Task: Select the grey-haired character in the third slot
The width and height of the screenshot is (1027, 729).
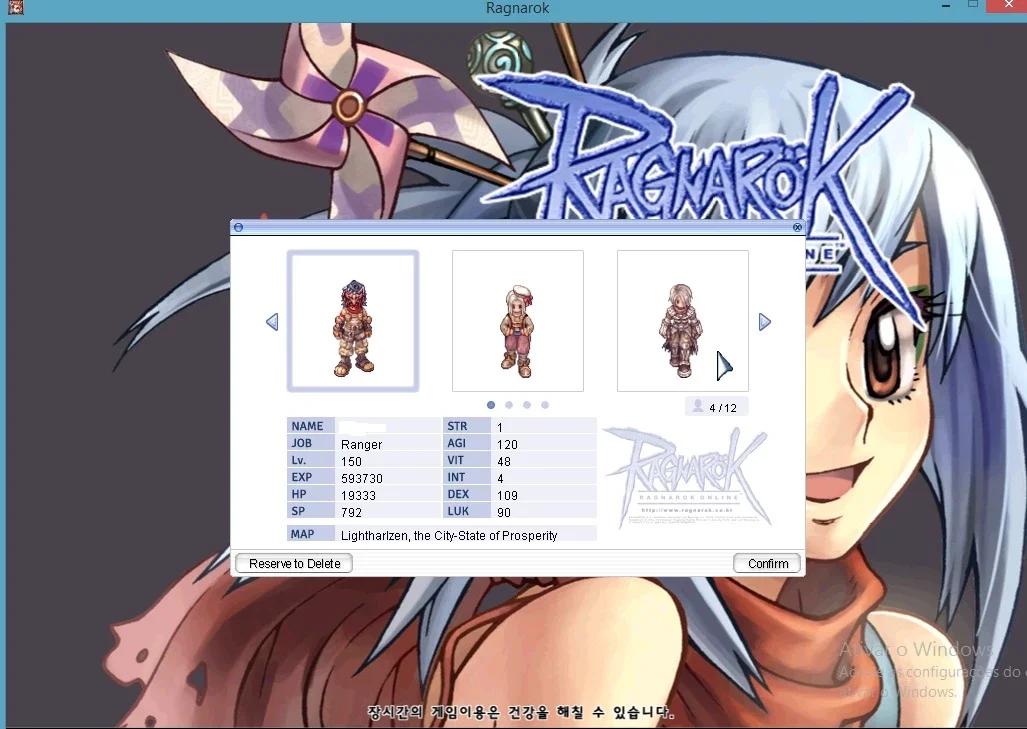Action: (682, 321)
